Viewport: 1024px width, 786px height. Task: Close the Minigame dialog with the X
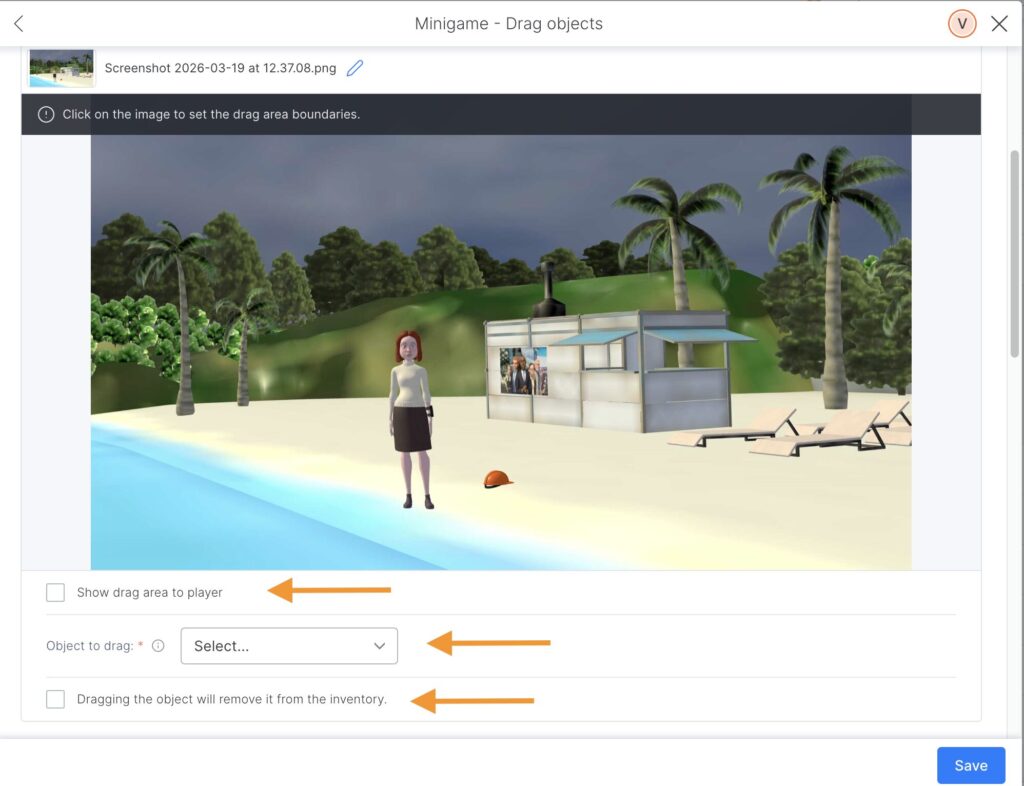999,23
